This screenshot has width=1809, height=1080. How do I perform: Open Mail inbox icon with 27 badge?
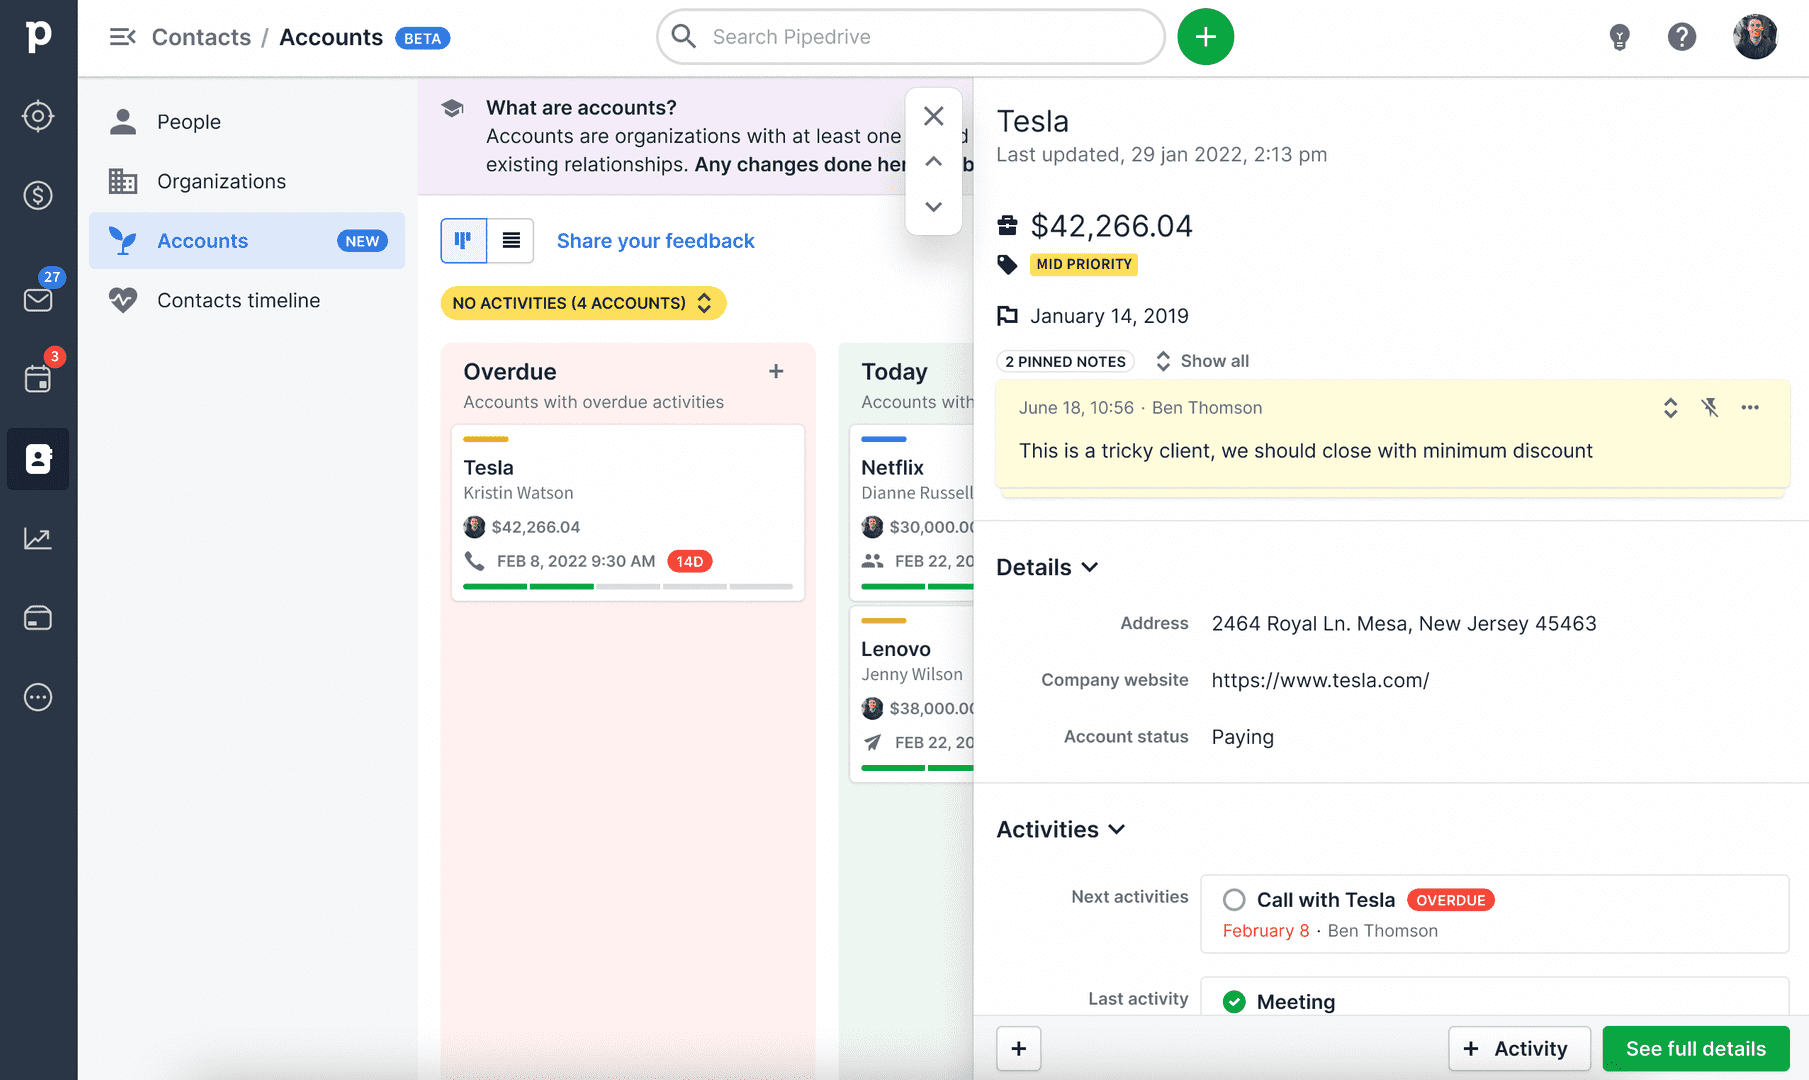(x=38, y=299)
